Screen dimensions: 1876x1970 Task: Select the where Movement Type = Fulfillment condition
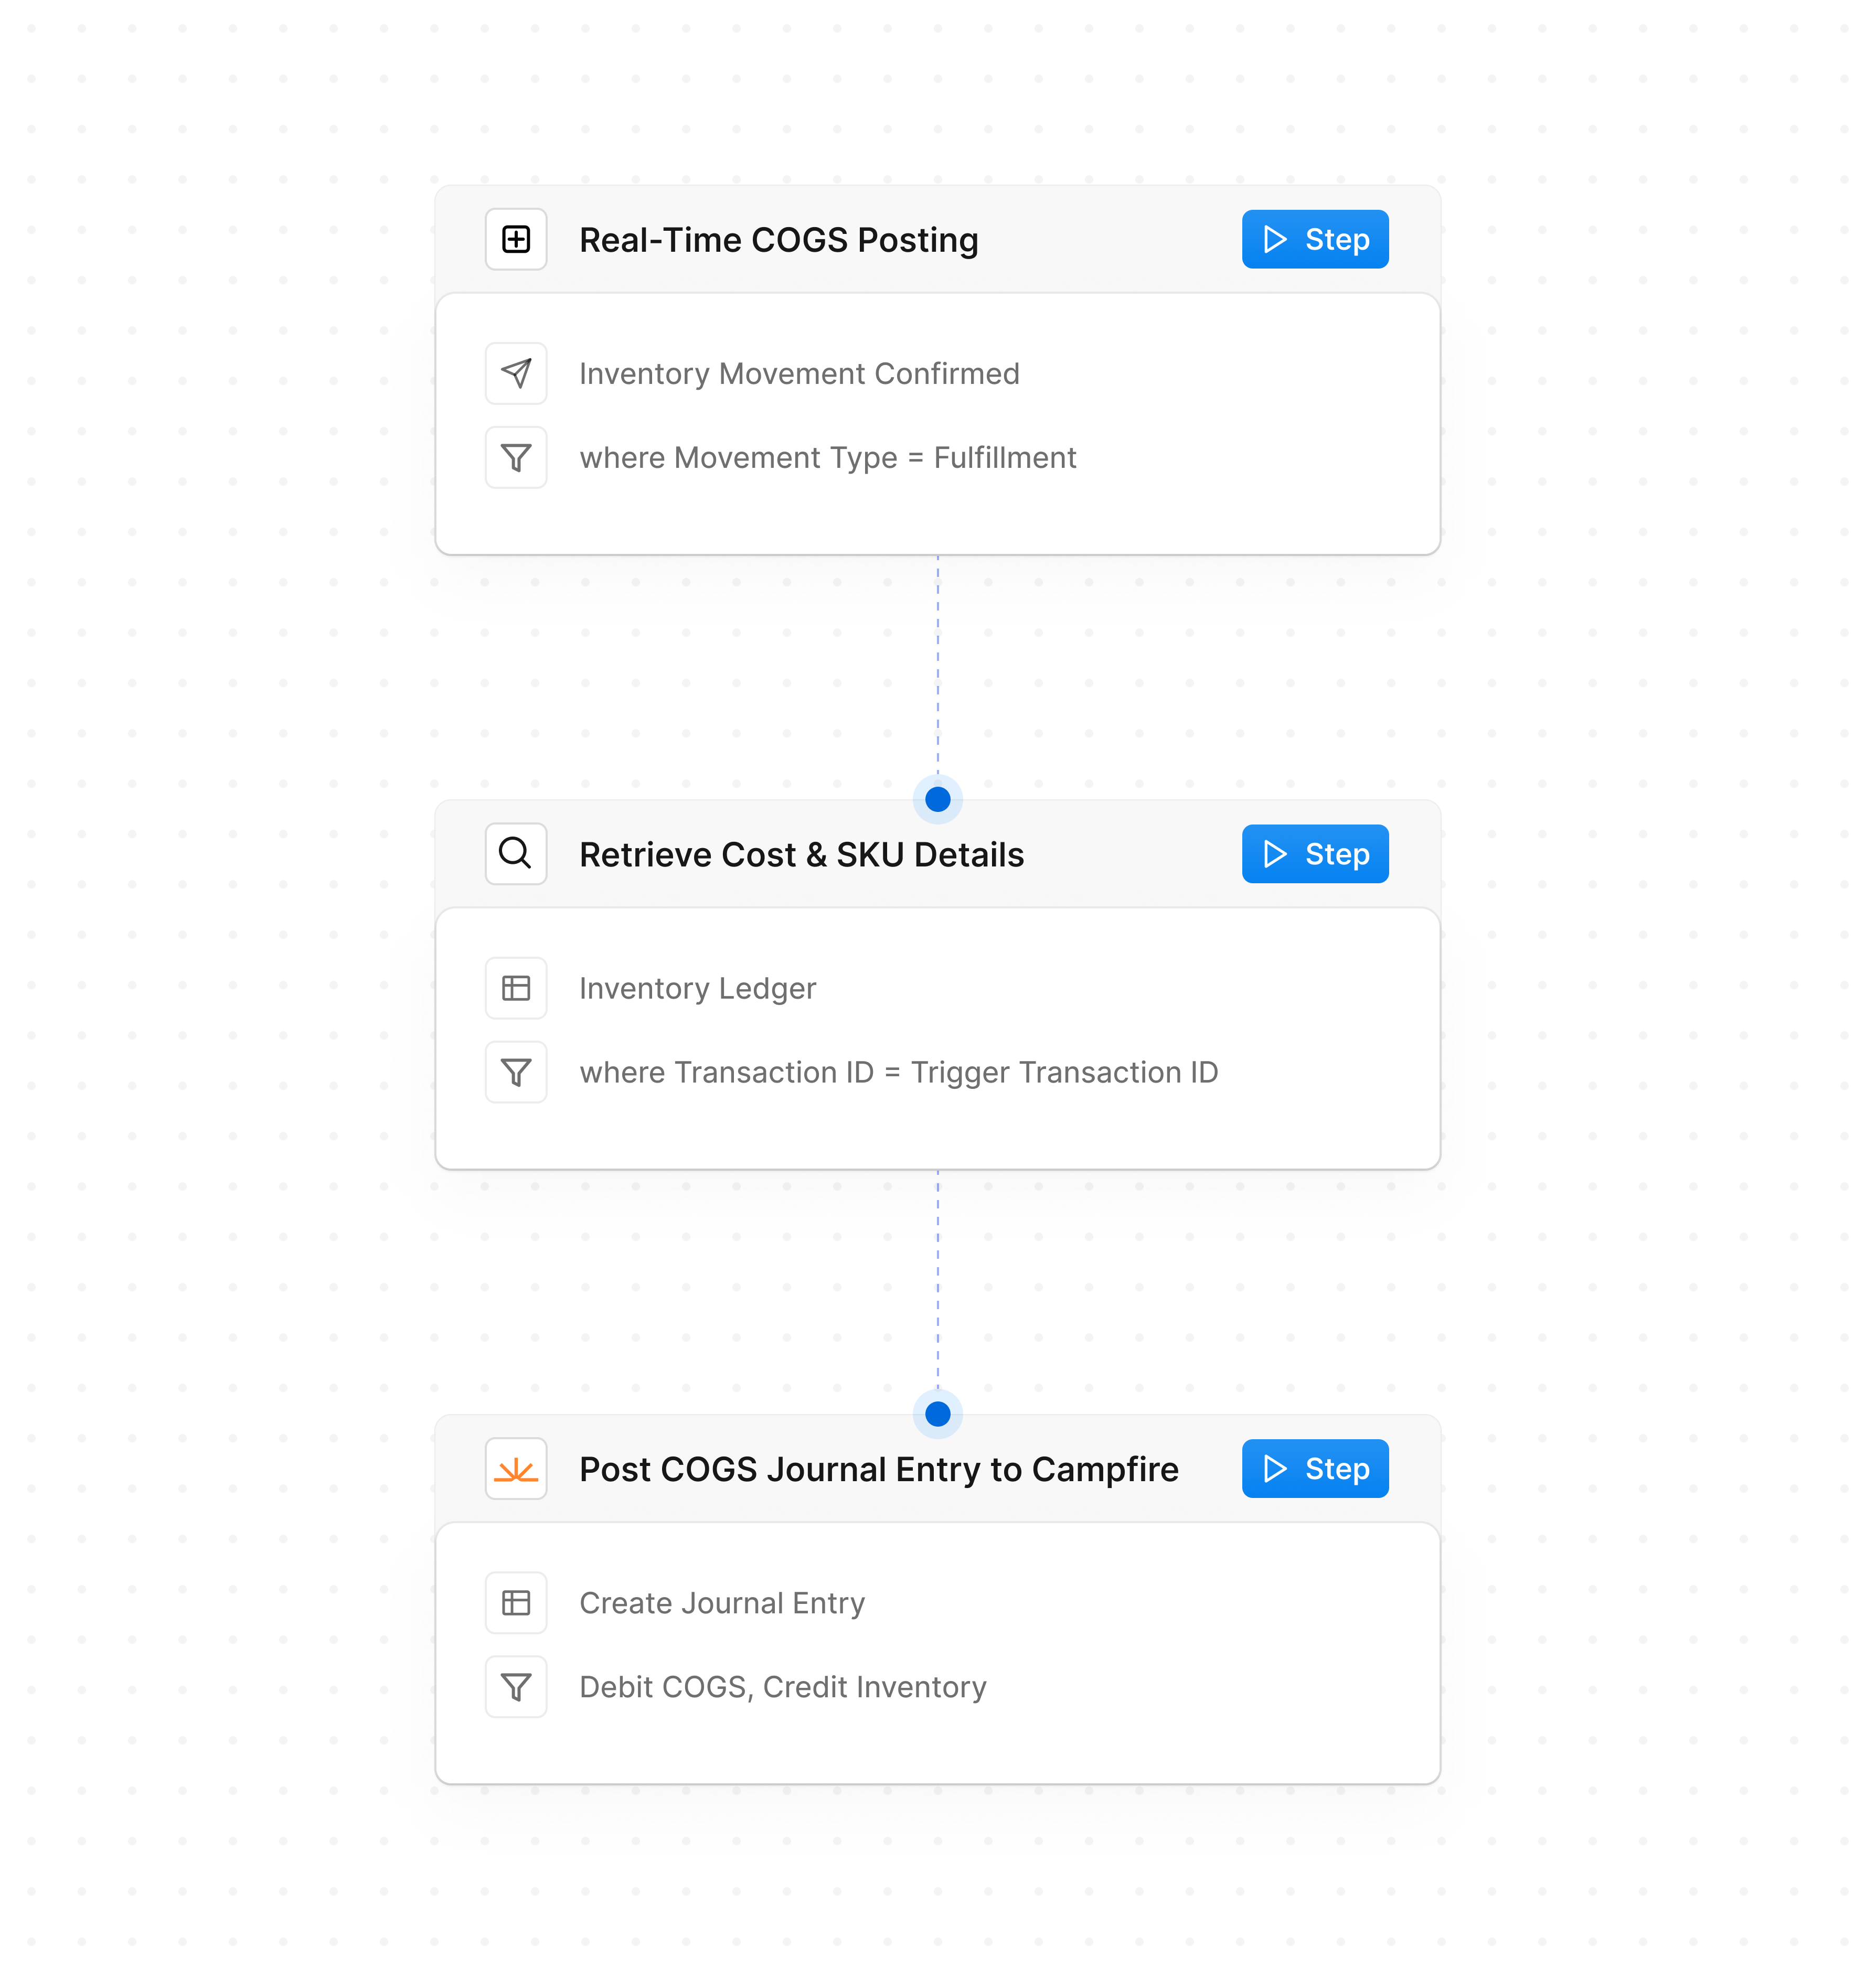point(828,457)
